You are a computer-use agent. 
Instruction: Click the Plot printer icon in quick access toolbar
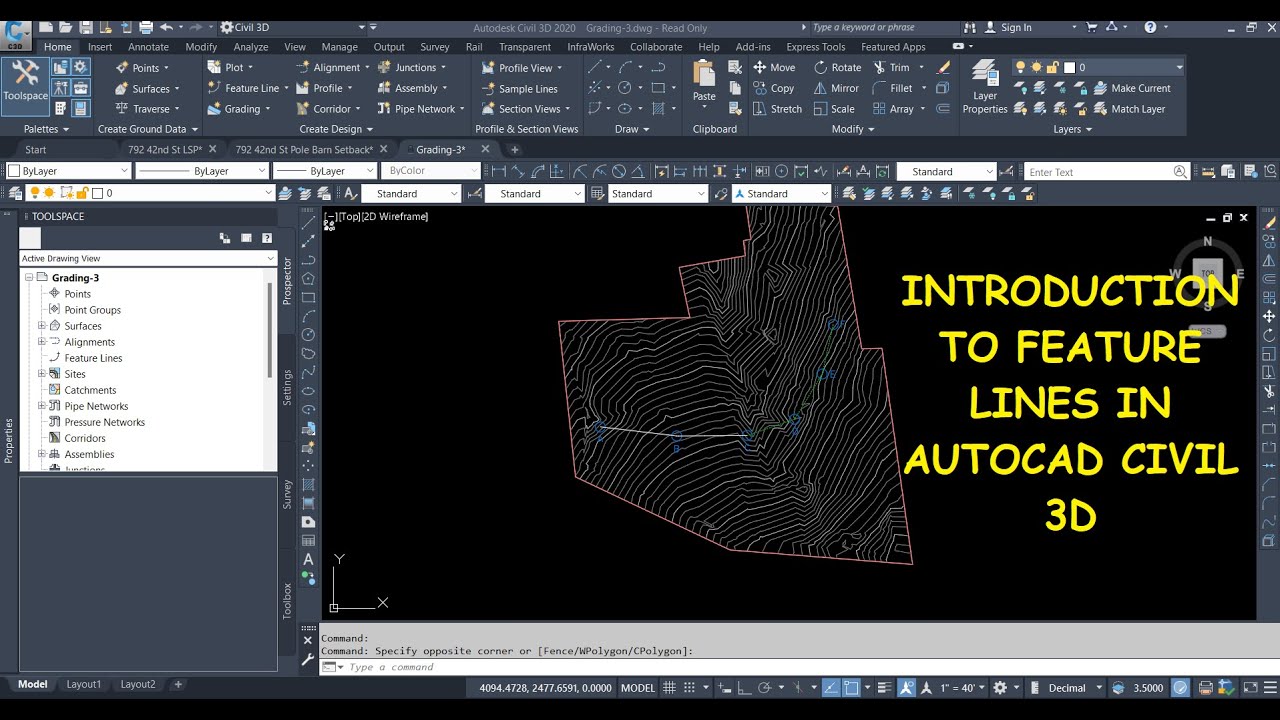click(x=146, y=27)
